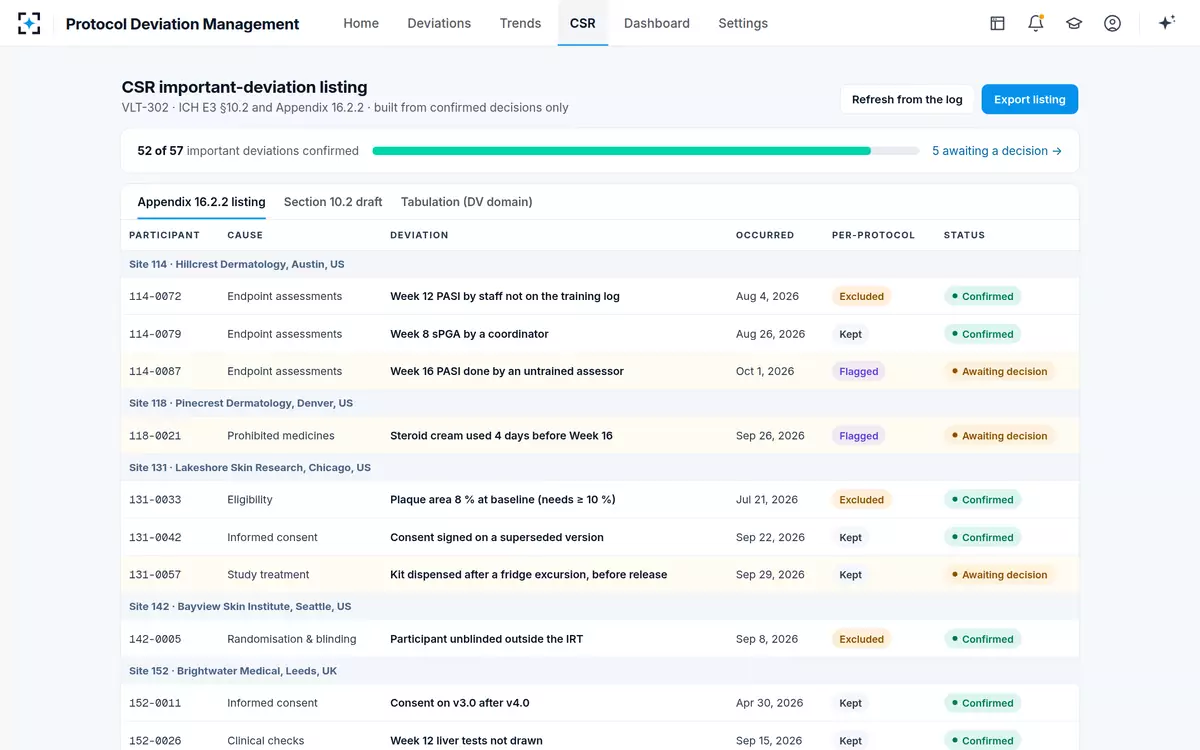This screenshot has width=1200, height=750.
Task: Select the Site 118 Pinecrest Dermatology group row
Action: (600, 403)
